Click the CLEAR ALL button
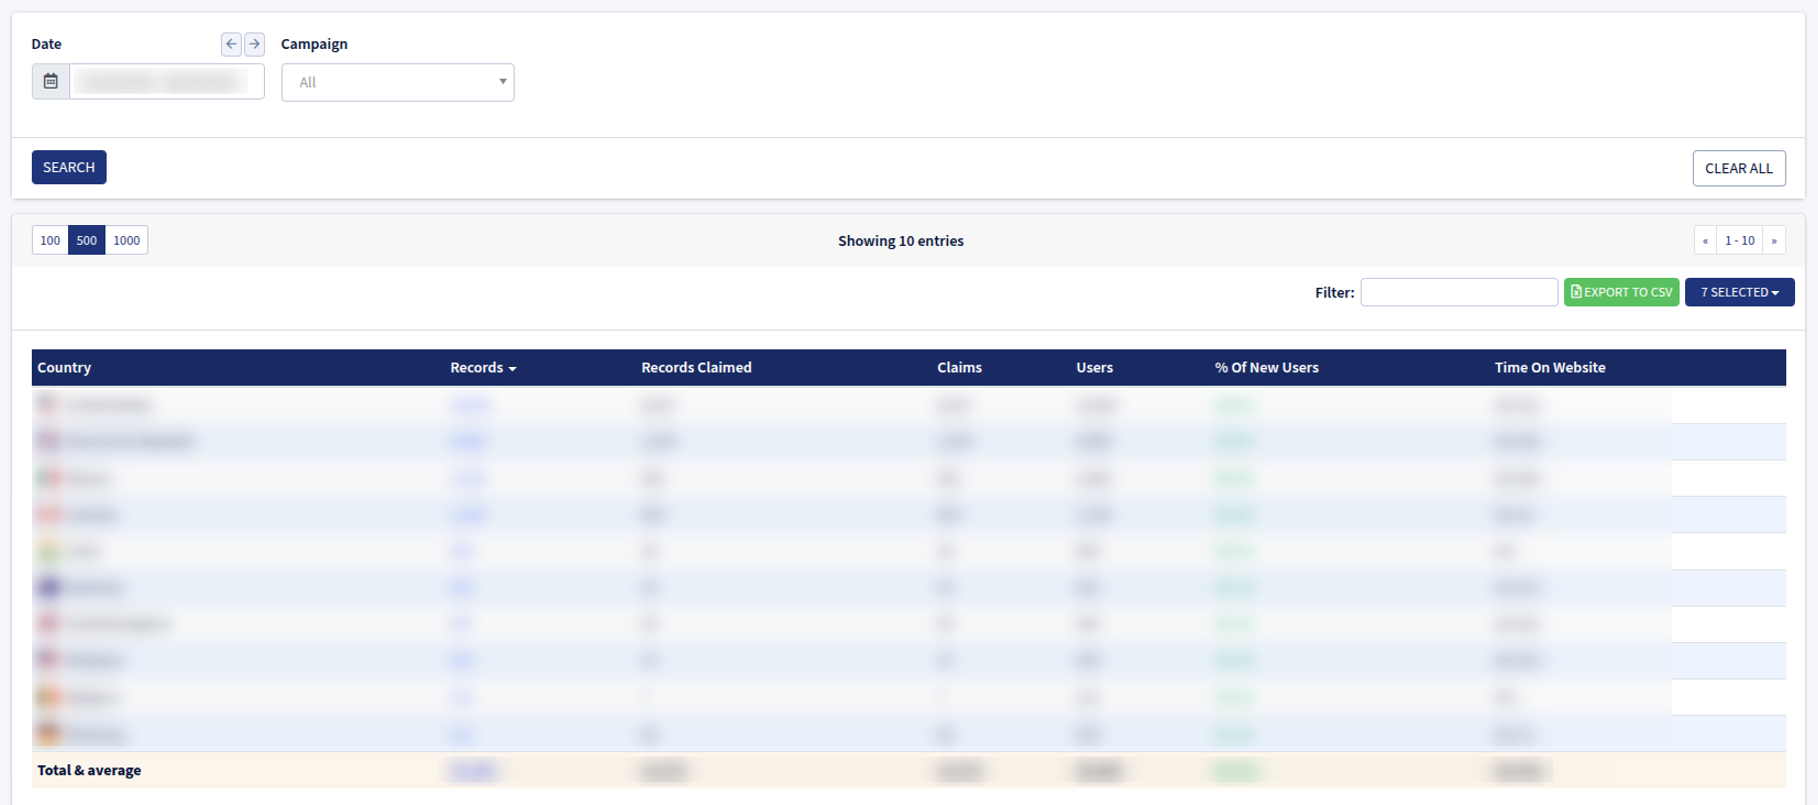 pos(1739,168)
